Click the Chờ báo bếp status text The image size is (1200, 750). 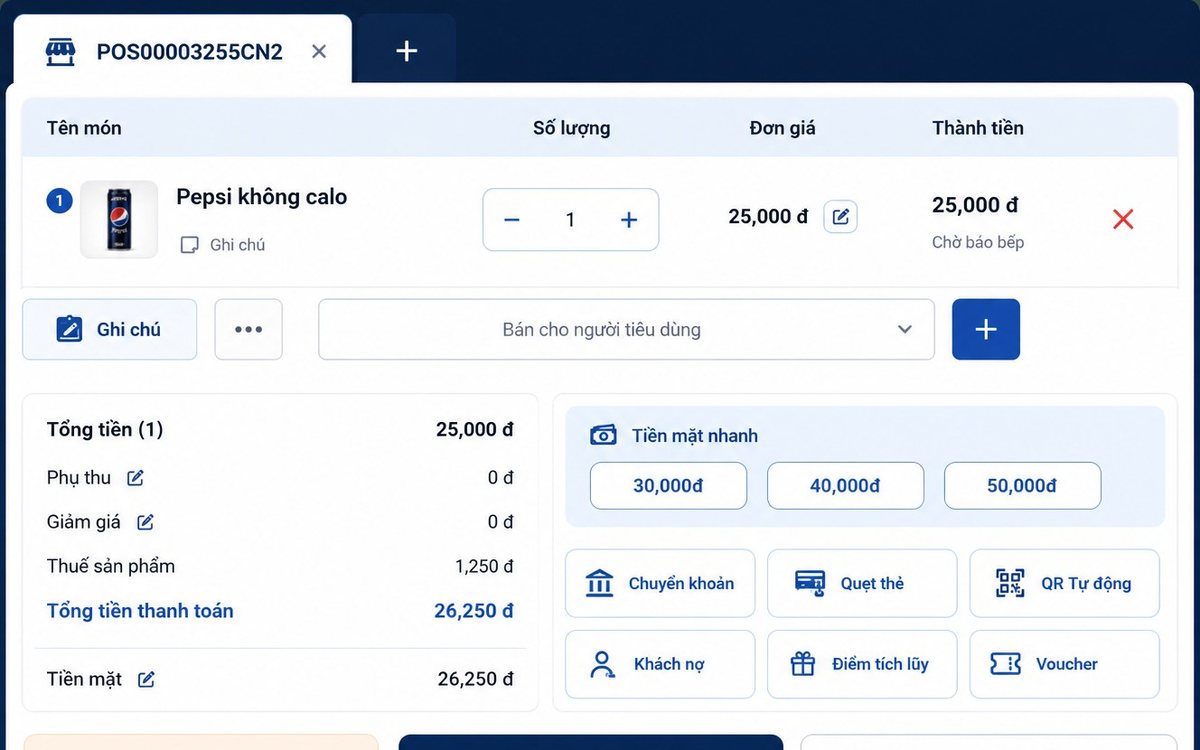pos(978,242)
